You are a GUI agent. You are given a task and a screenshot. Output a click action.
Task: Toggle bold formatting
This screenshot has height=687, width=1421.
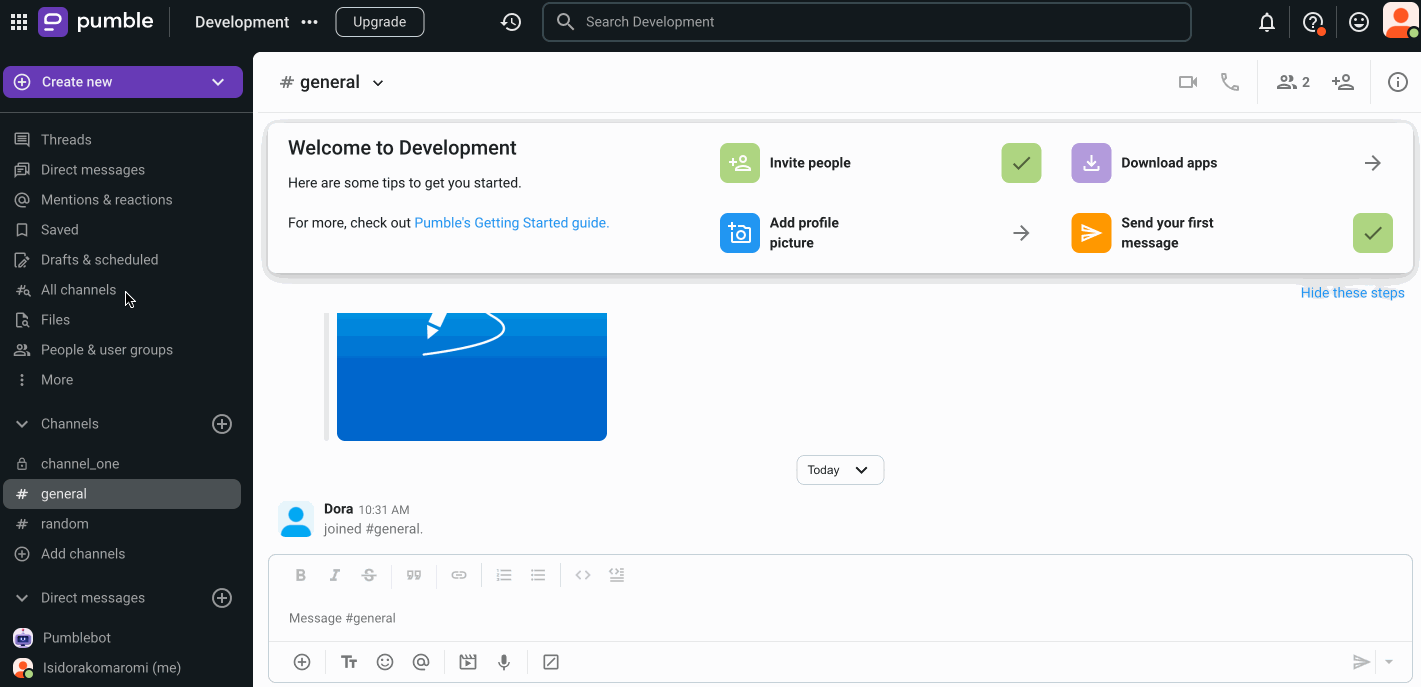coord(300,575)
